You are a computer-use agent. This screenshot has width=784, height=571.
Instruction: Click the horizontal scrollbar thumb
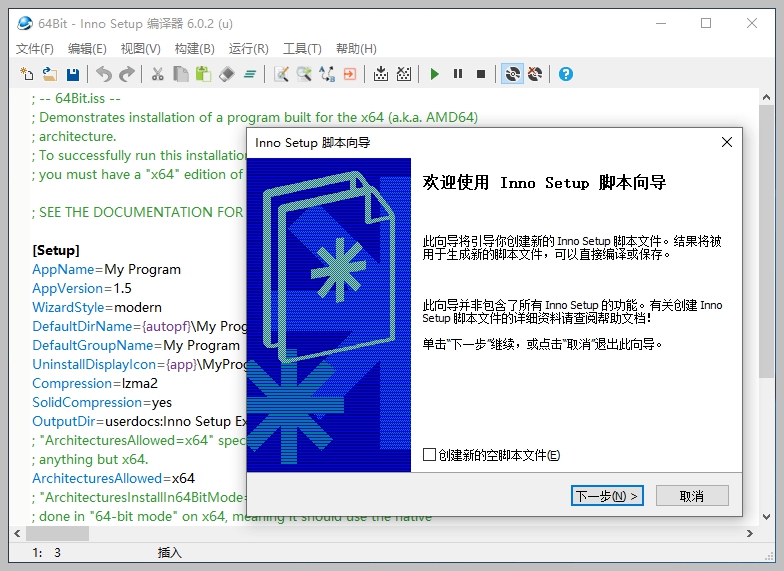tap(58, 534)
